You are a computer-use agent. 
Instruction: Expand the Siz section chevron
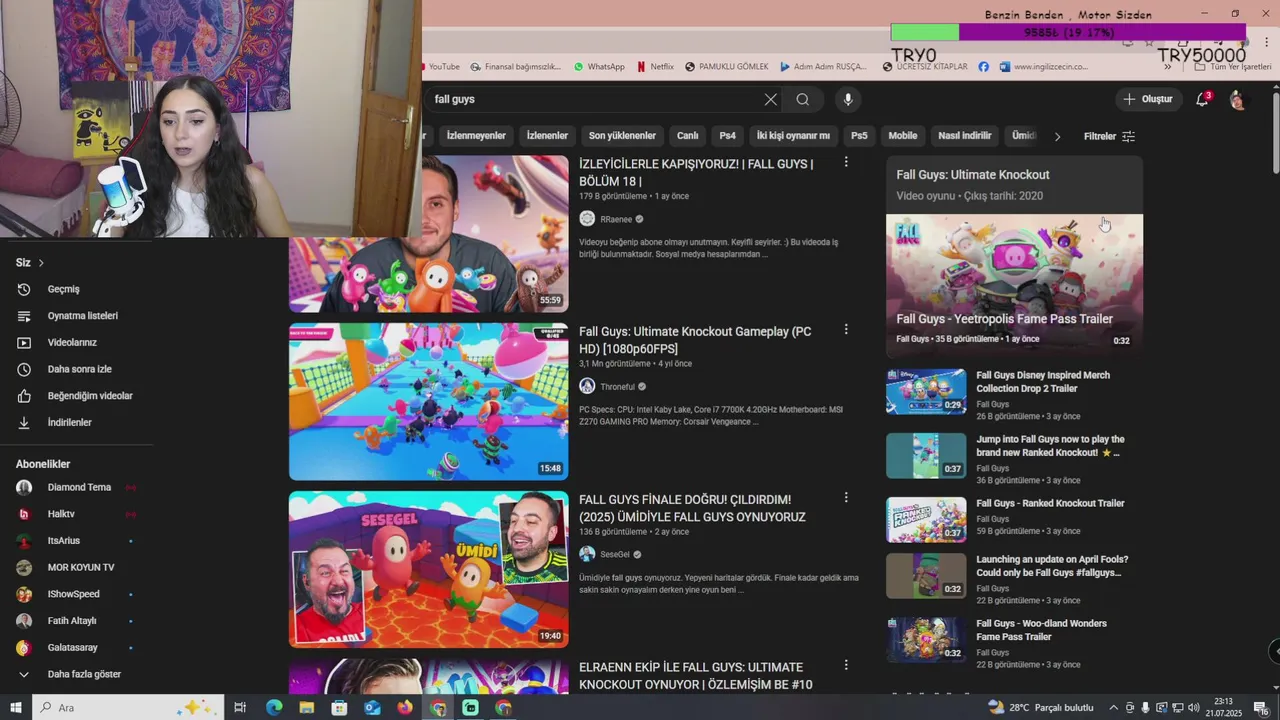41,263
